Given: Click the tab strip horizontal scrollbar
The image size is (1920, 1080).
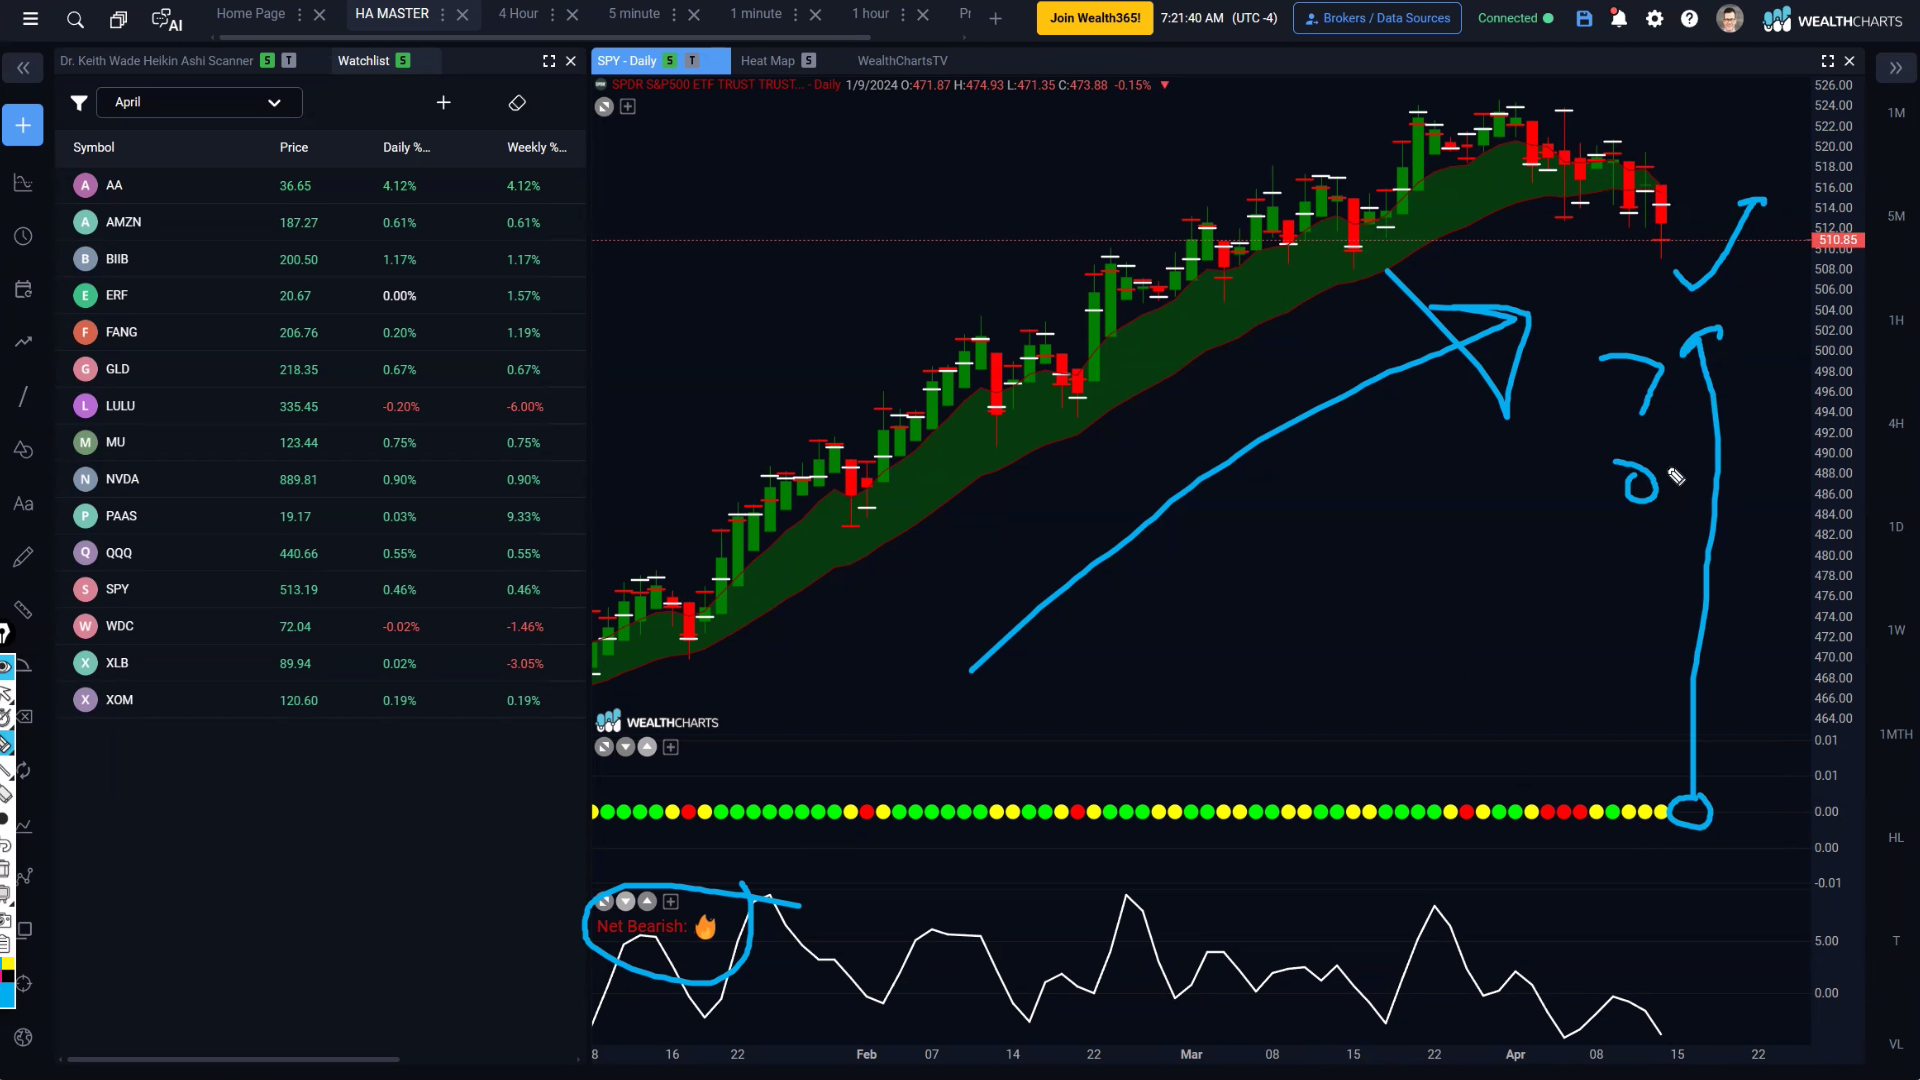Looking at the screenshot, I should pos(545,37).
